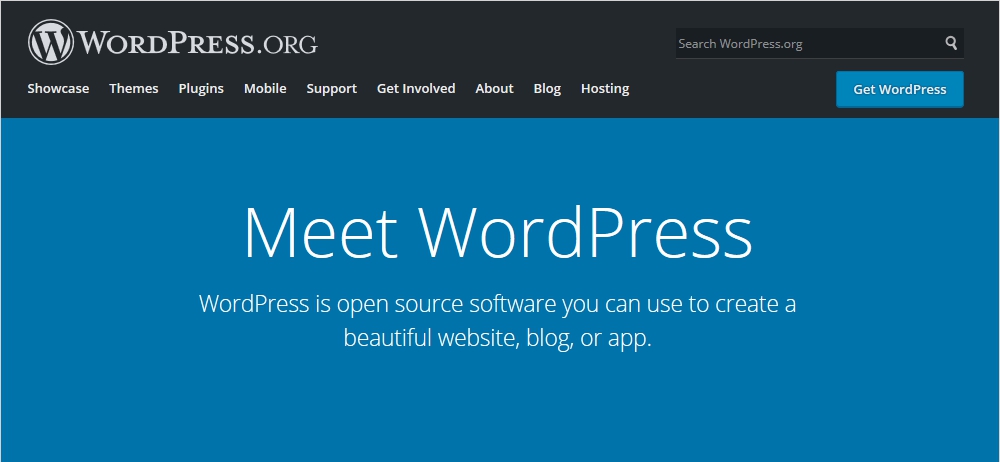1000x462 pixels.
Task: Click the search magnifying glass icon
Action: [951, 43]
